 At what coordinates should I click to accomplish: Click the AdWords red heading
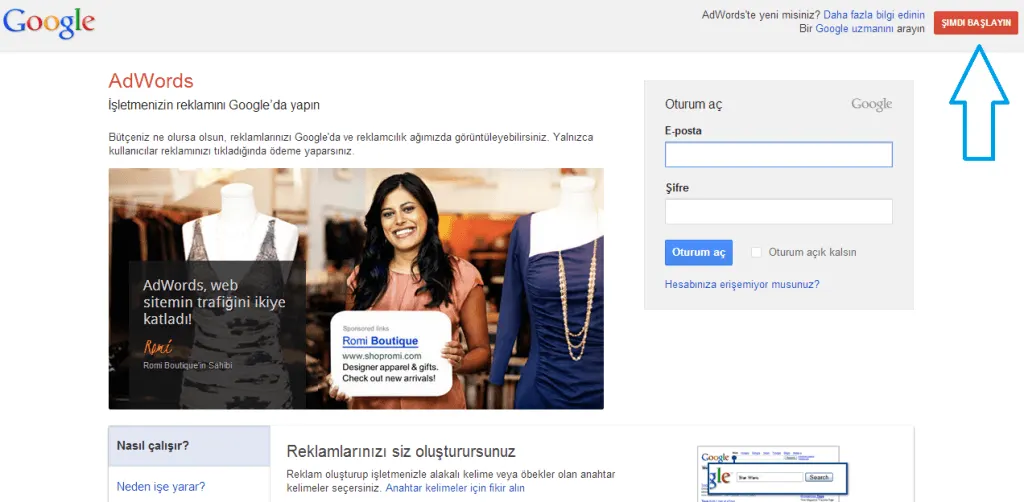click(151, 81)
